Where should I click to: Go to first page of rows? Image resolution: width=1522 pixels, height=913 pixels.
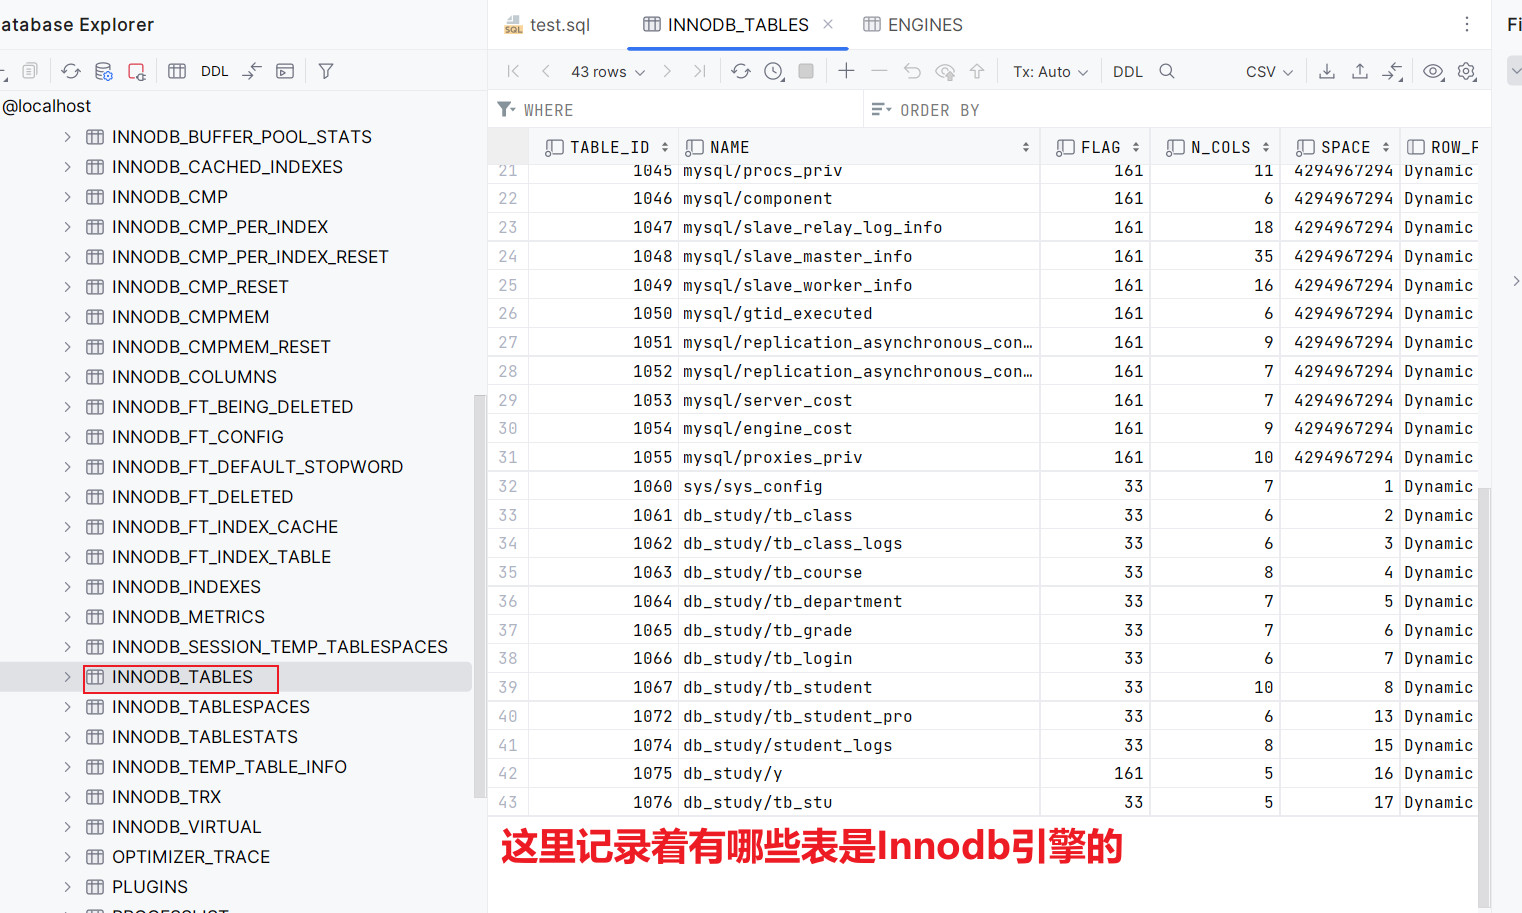pyautogui.click(x=513, y=71)
